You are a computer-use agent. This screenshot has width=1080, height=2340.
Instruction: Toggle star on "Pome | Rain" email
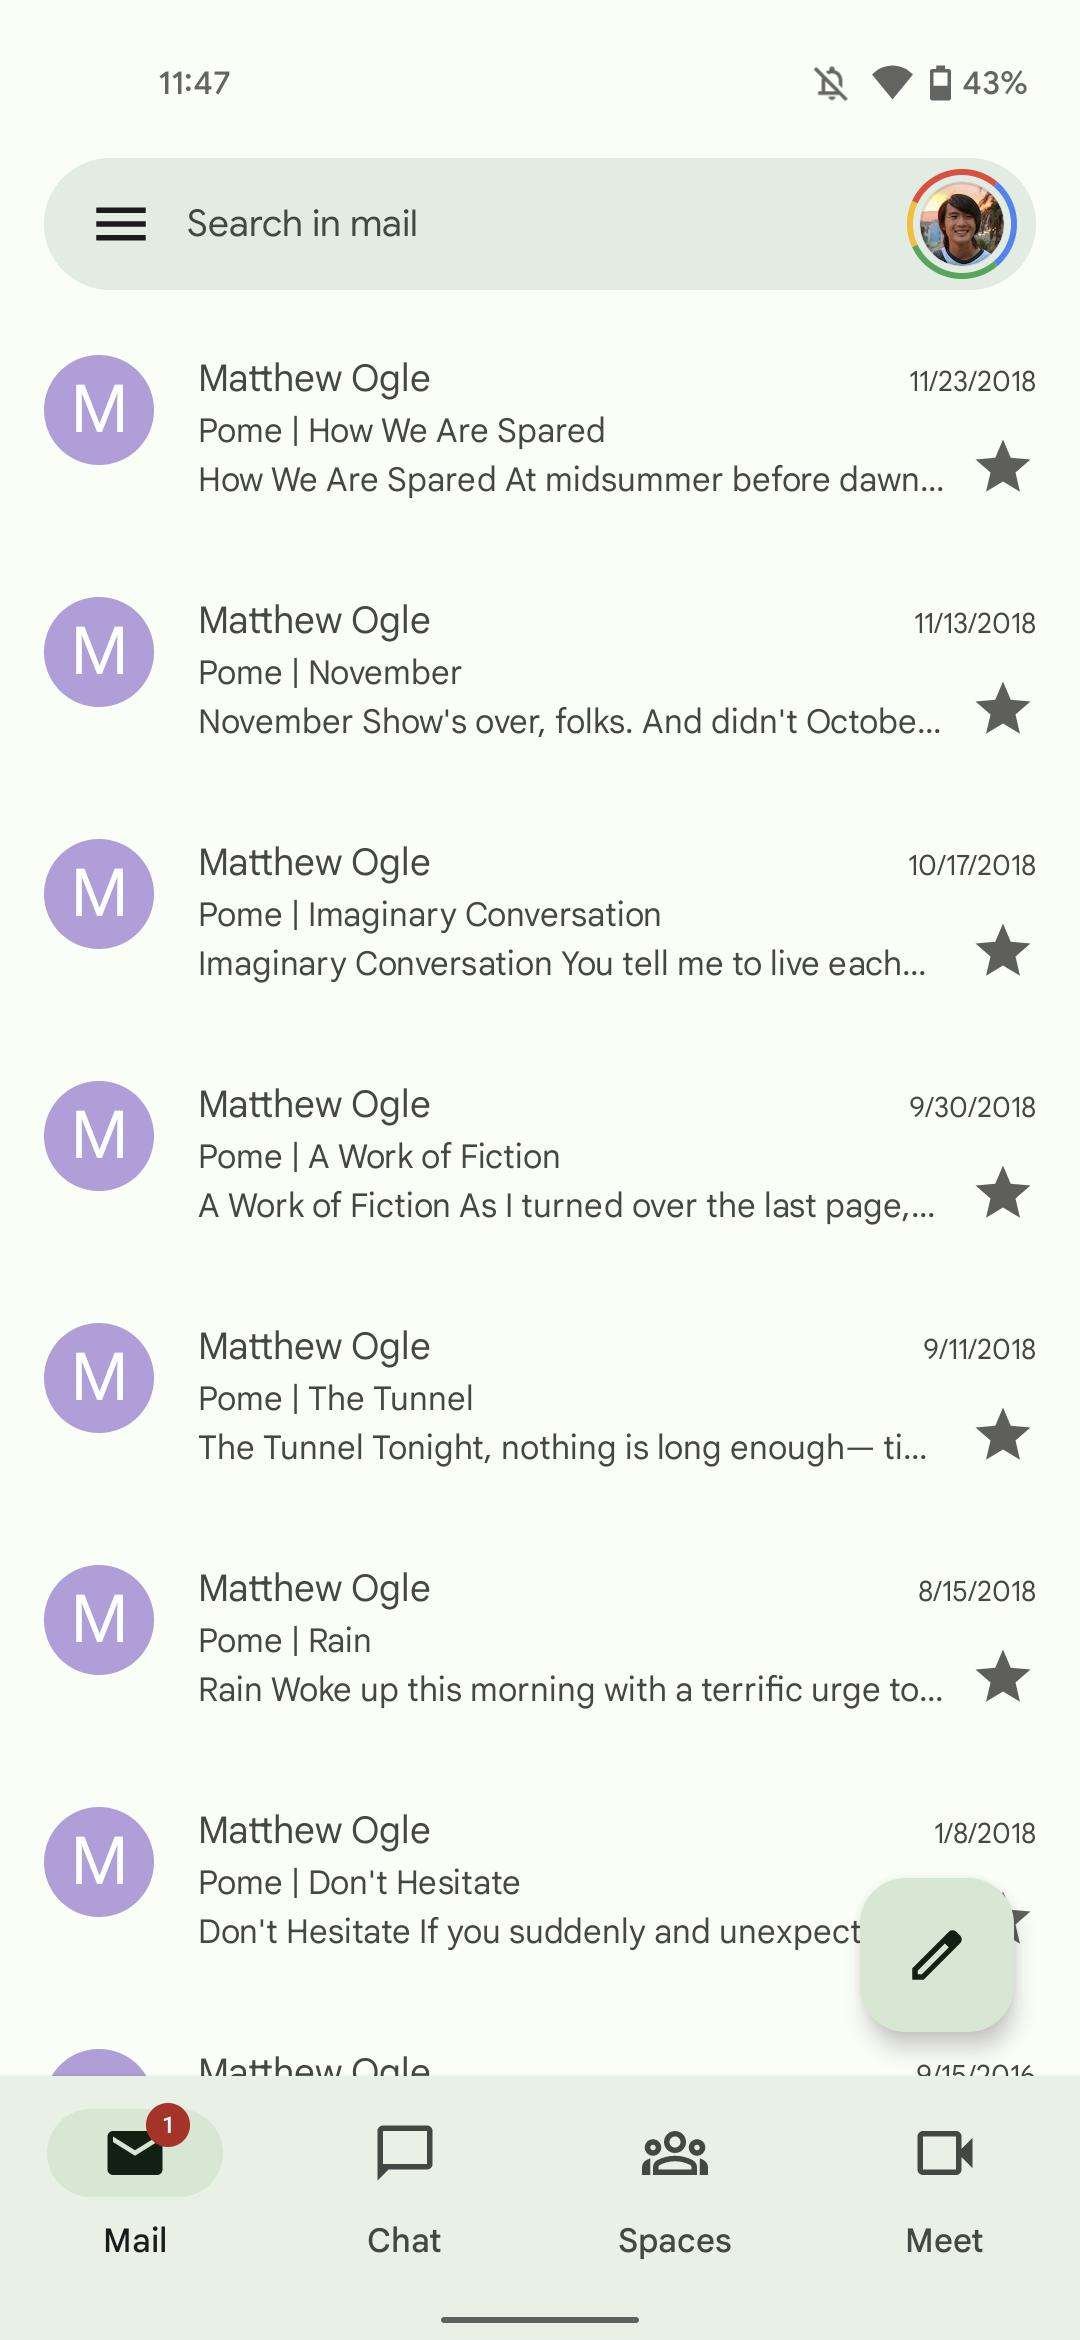coord(1002,1677)
